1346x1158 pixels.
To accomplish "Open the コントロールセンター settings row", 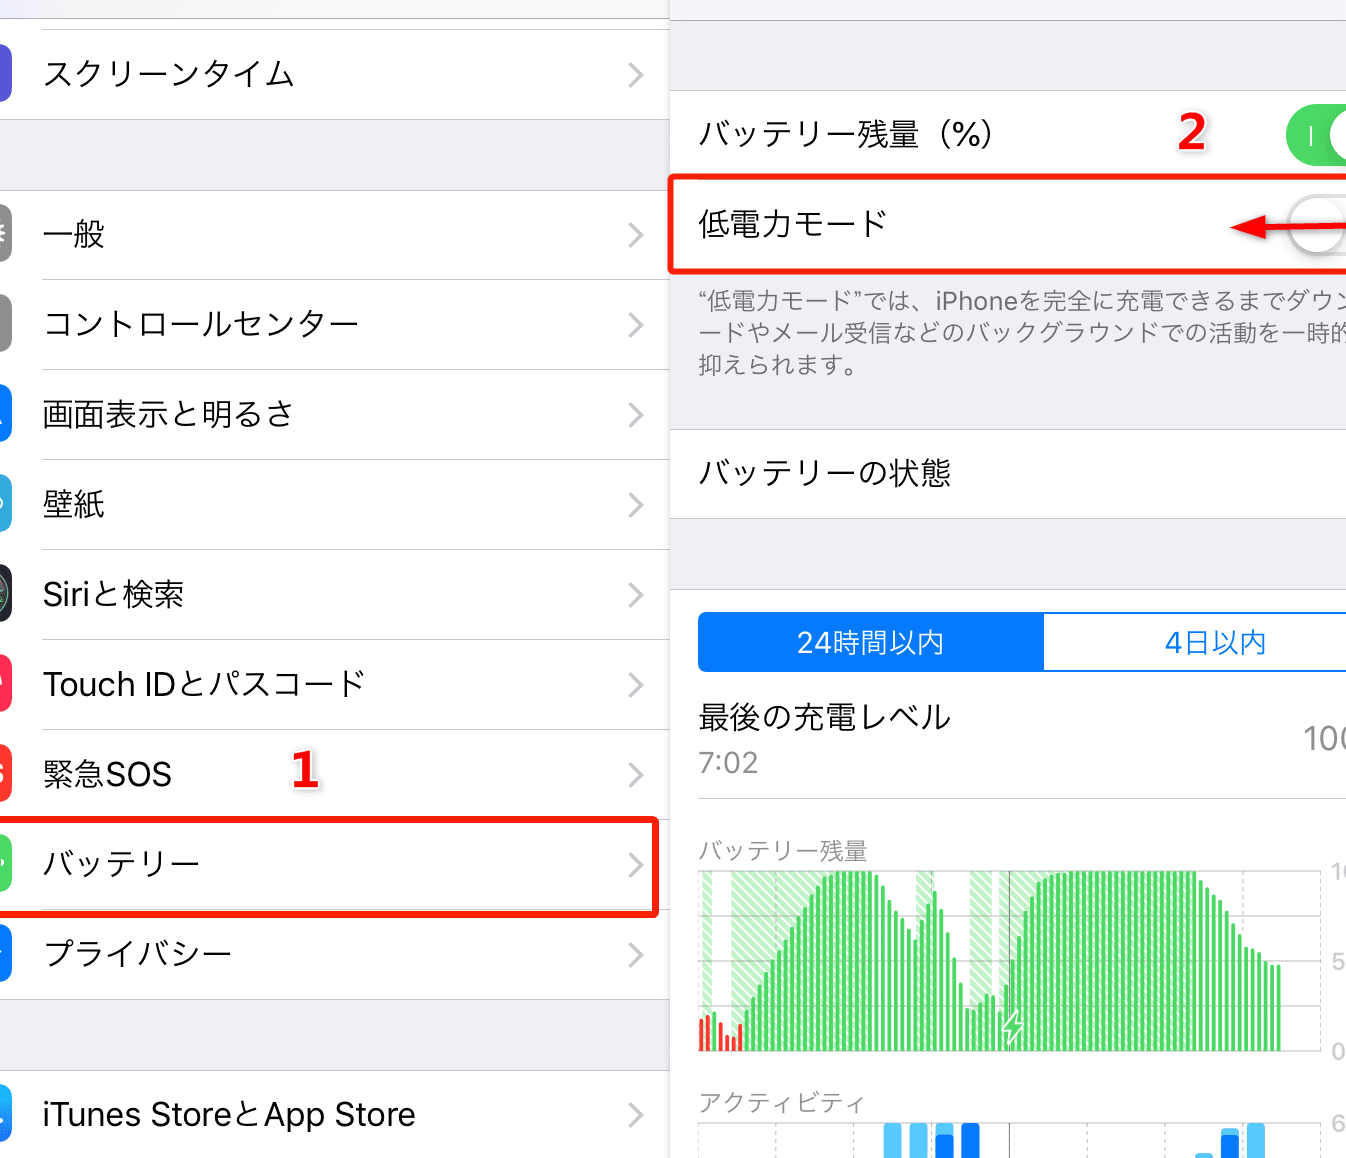I will point(335,324).
